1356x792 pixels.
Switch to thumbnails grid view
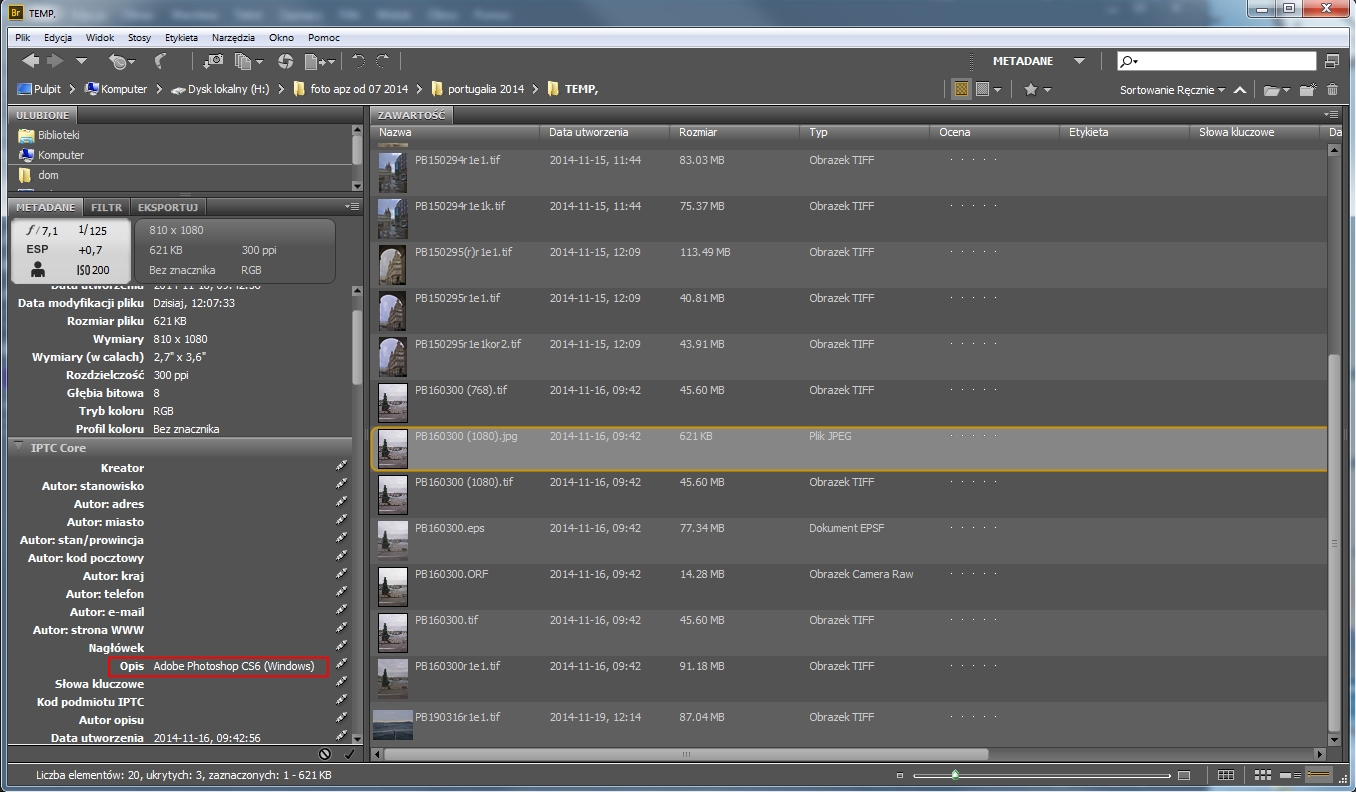pos(1262,775)
